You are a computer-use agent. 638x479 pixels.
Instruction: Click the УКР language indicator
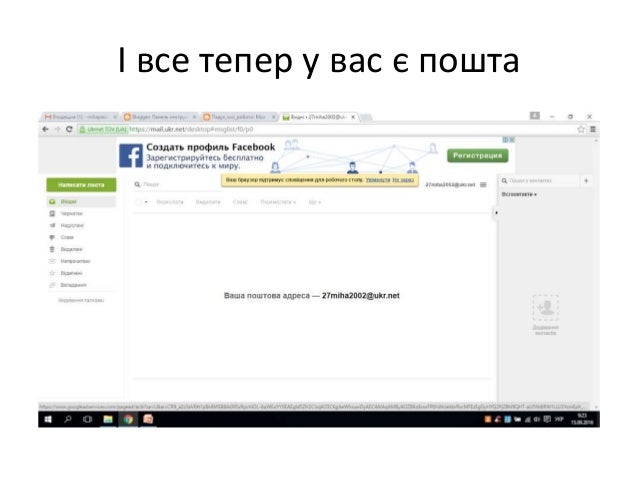(x=559, y=419)
